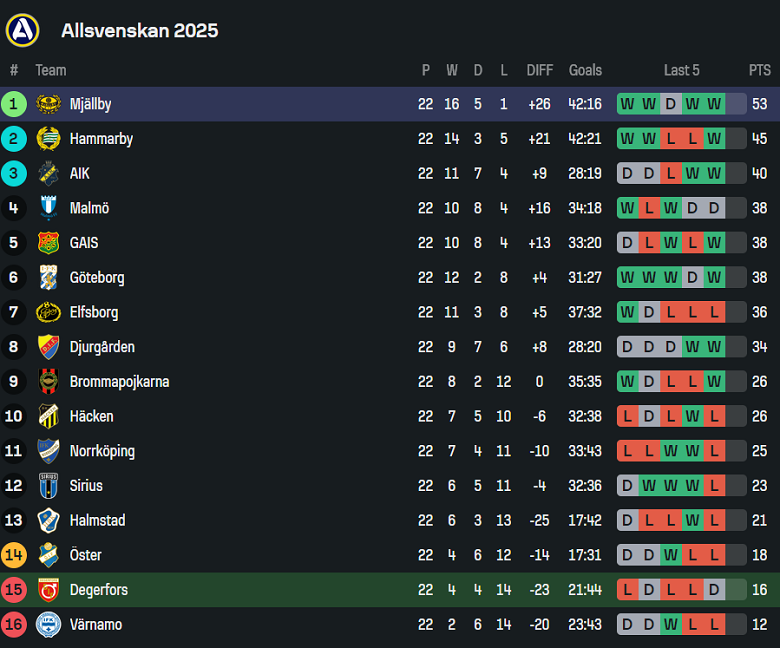The image size is (780, 648).
Task: Click the GAIS club badge
Action: pyautogui.click(x=48, y=243)
